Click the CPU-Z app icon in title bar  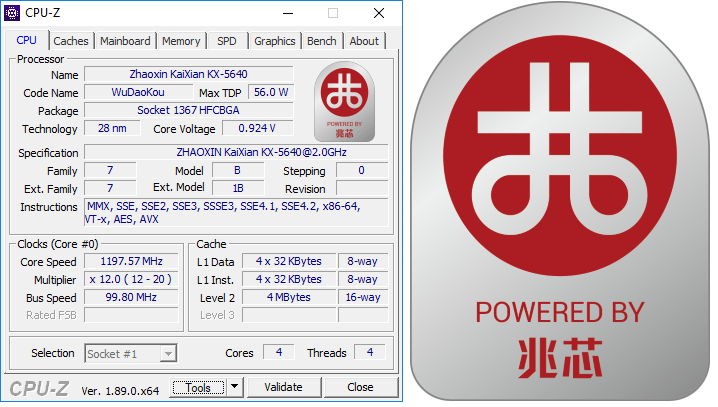coord(12,13)
